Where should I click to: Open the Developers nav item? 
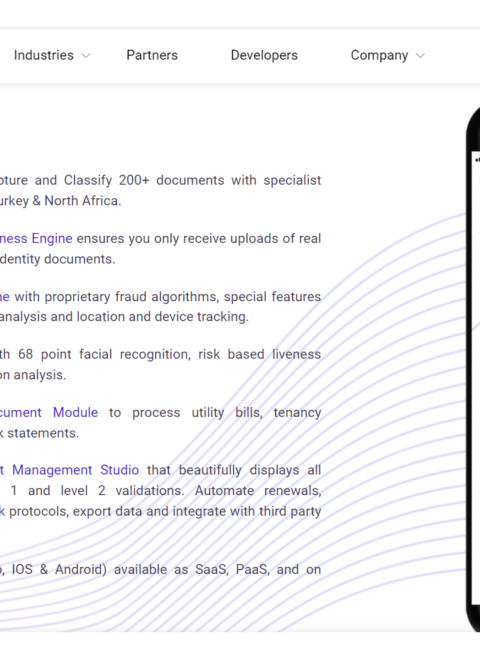pyautogui.click(x=264, y=55)
